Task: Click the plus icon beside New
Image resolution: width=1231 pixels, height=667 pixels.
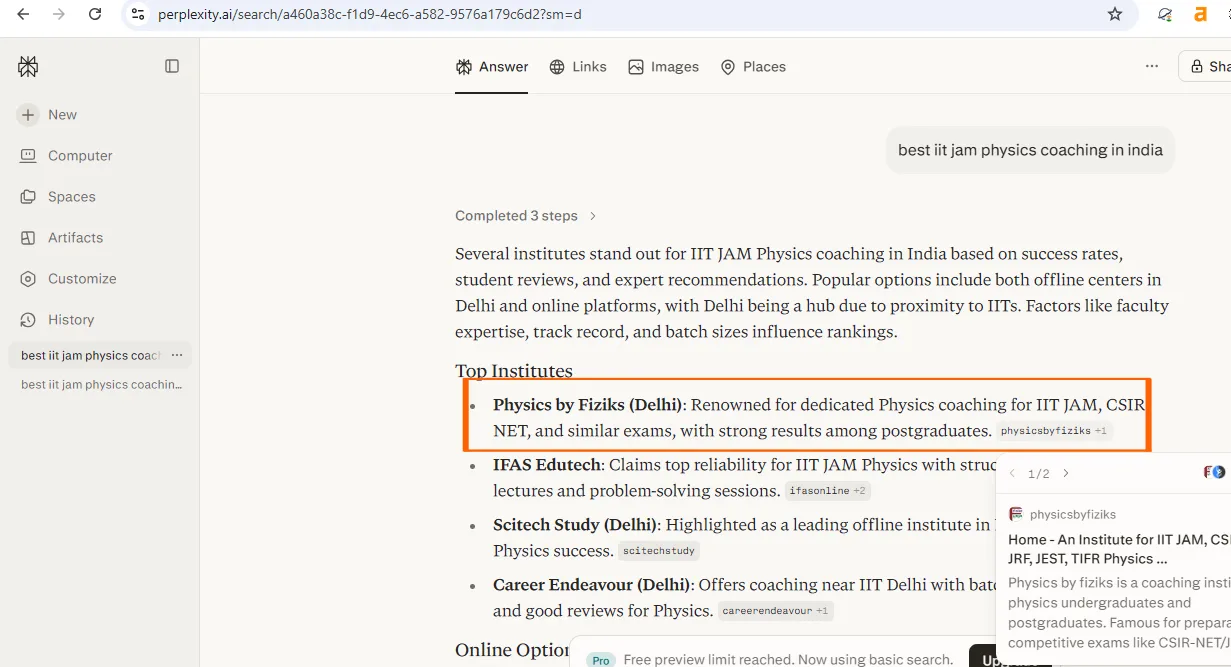Action: coord(28,115)
